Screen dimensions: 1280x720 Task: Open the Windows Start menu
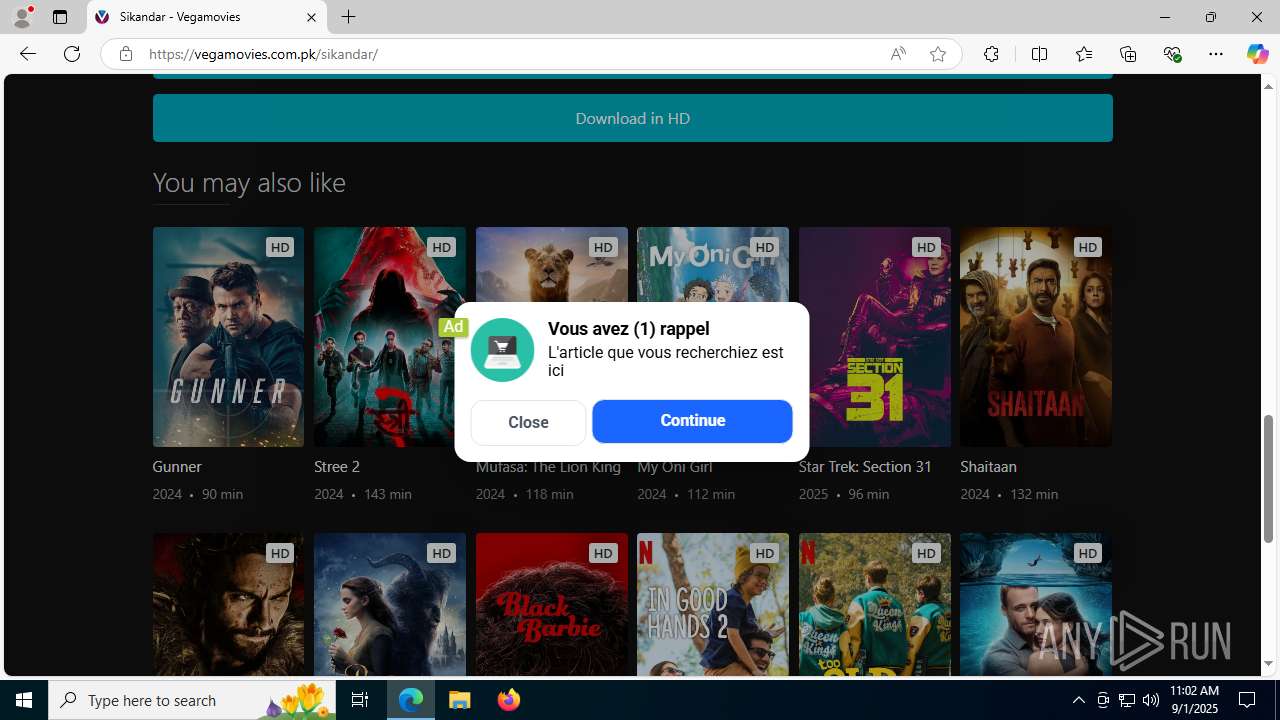coord(24,700)
